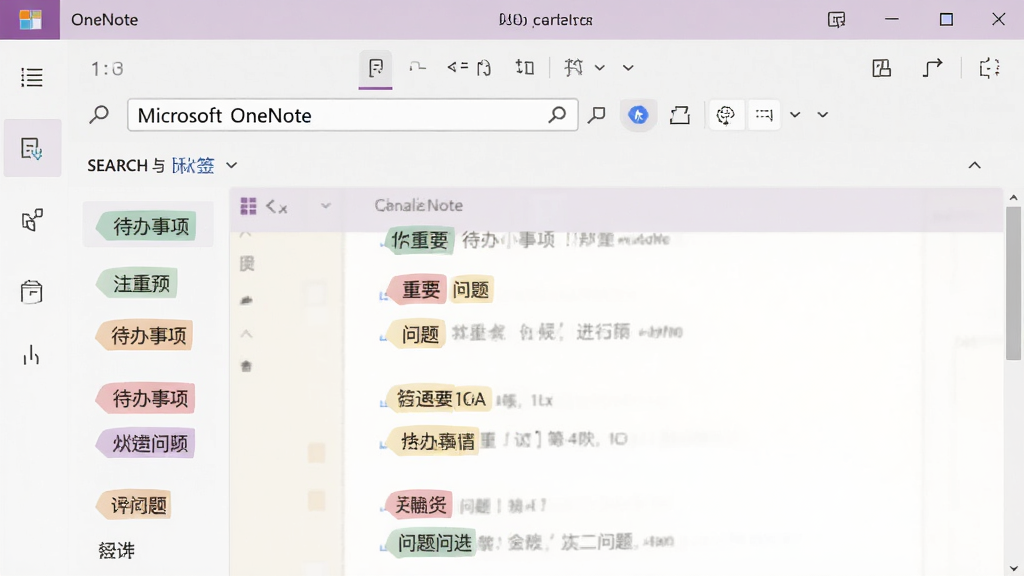Viewport: 1024px width, 576px height.
Task: Open first chevron after dashed rectangle icon
Action: [x=795, y=115]
